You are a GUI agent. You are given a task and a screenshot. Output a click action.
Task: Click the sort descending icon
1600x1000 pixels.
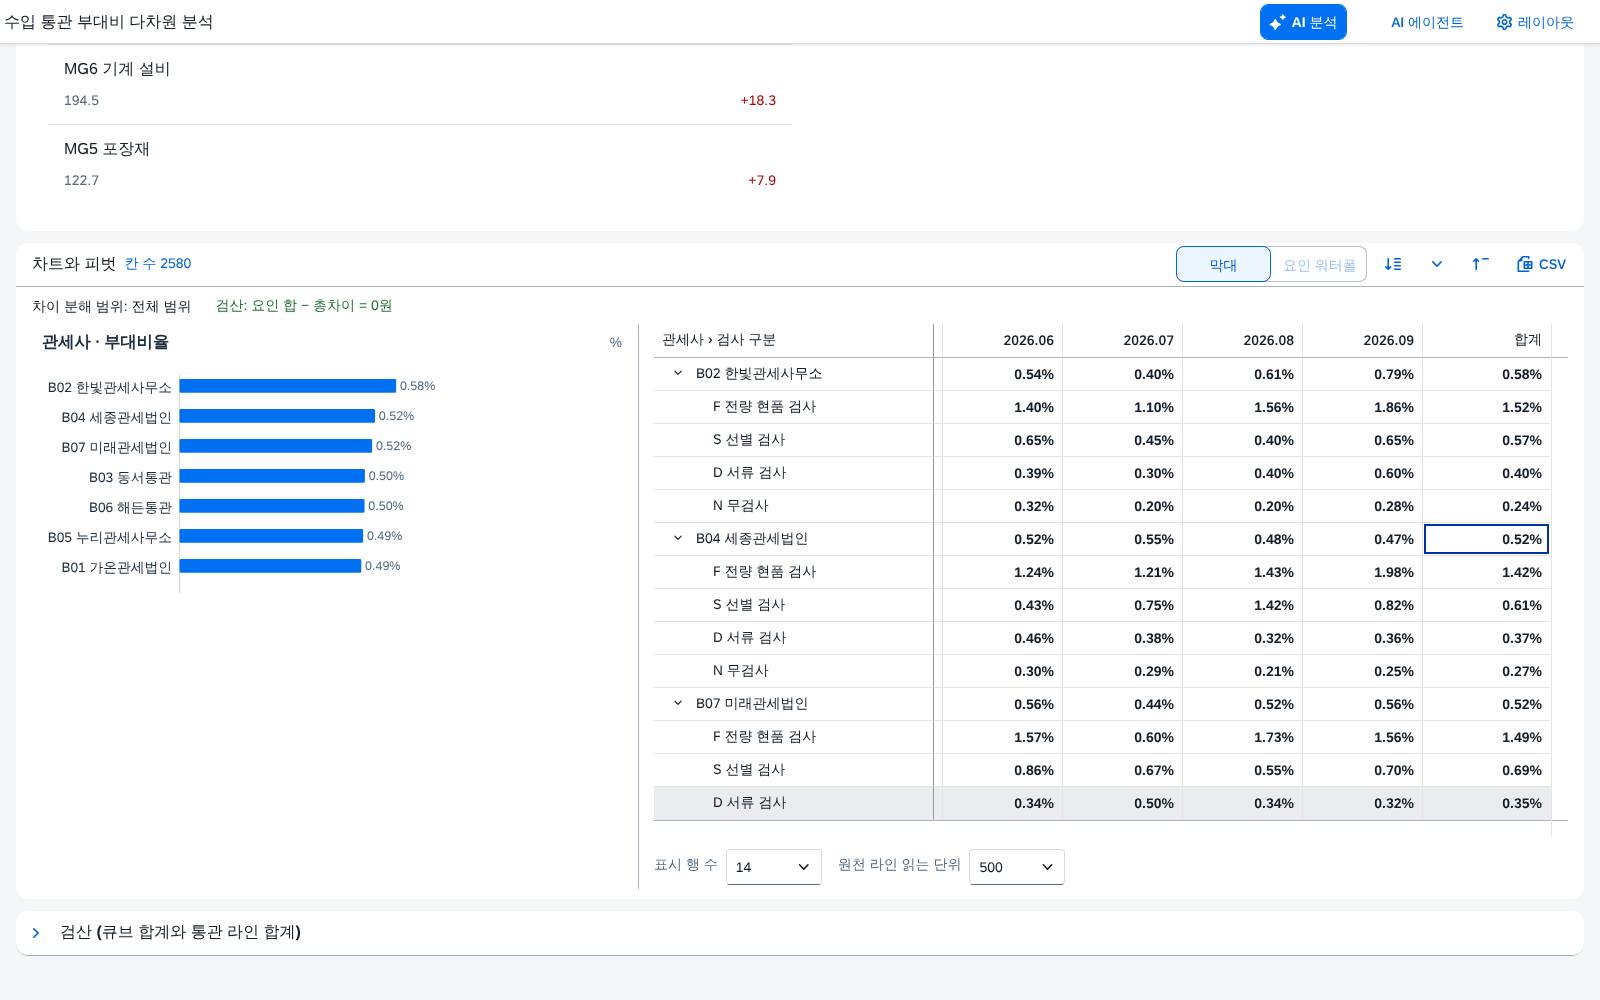1393,264
